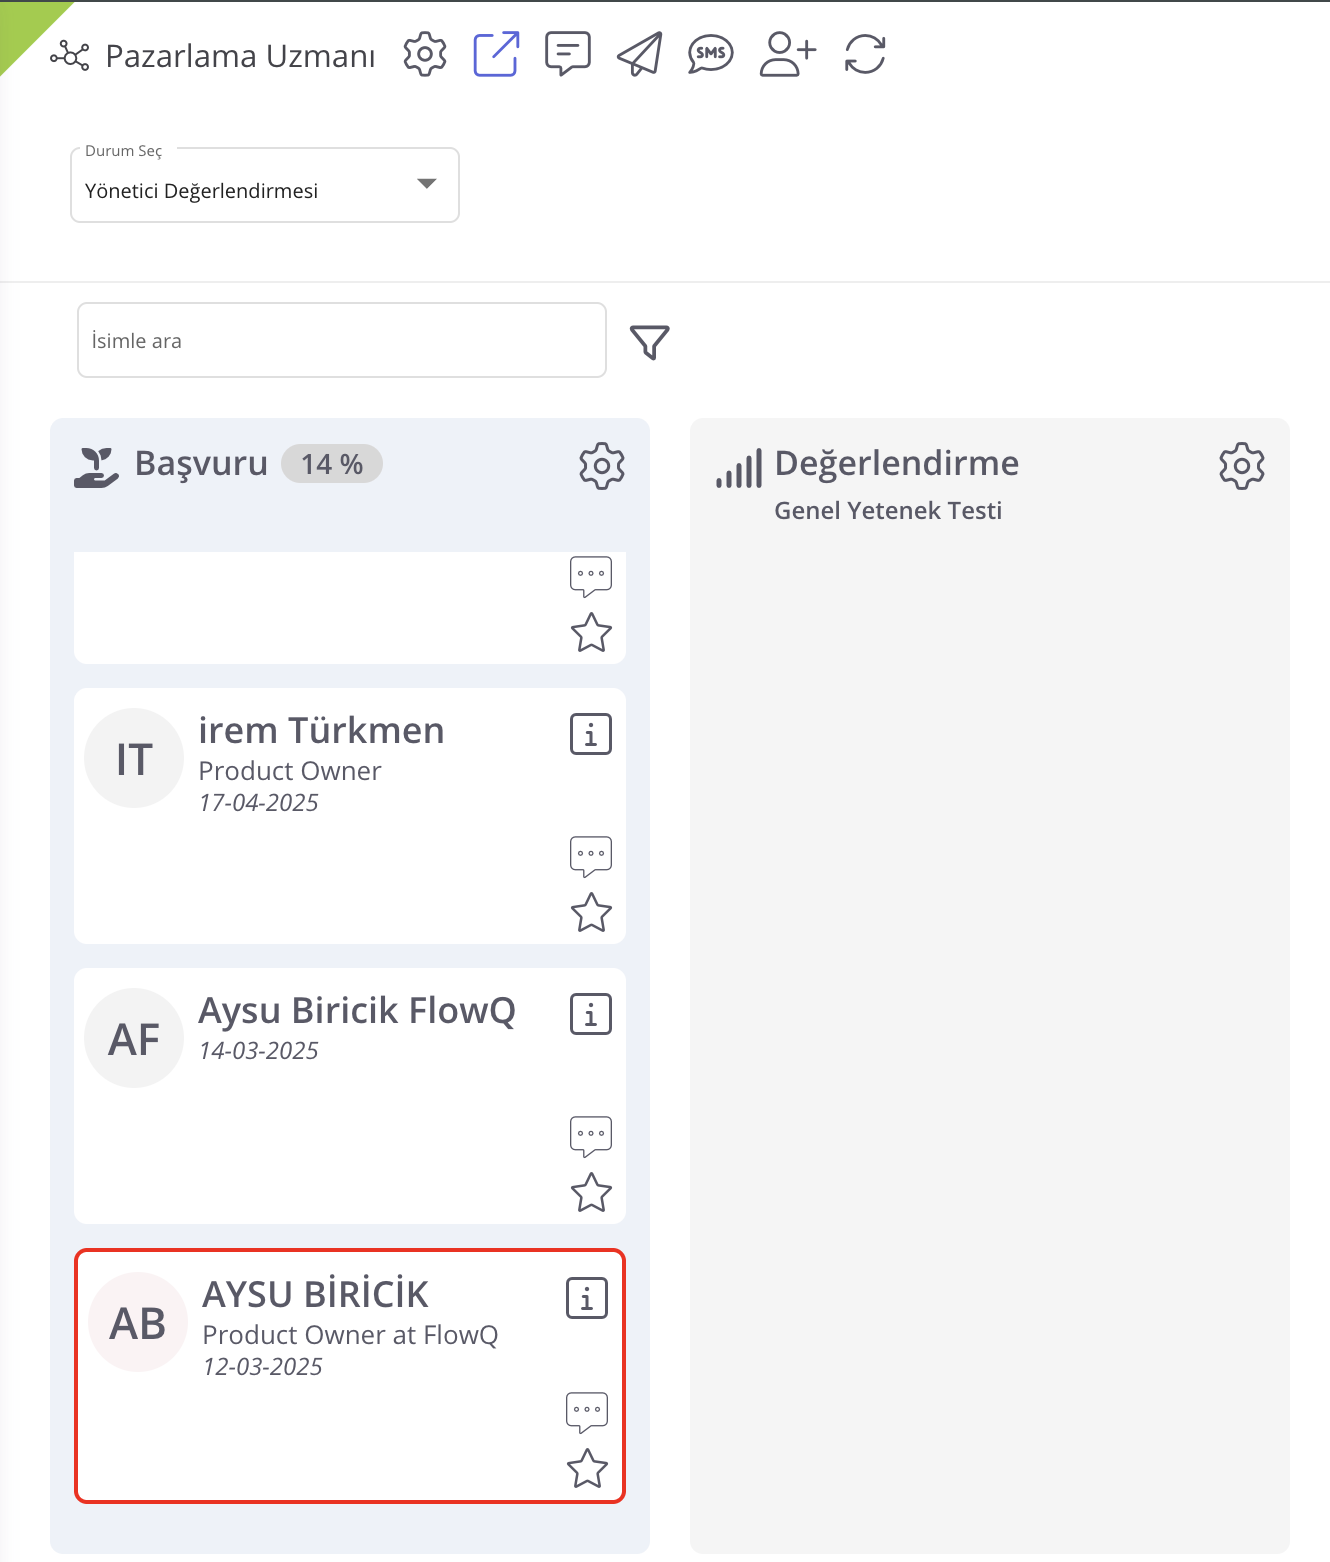Image resolution: width=1330 pixels, height=1562 pixels.
Task: Open comments on Aysu Biricik FlowQ card
Action: click(x=591, y=1136)
